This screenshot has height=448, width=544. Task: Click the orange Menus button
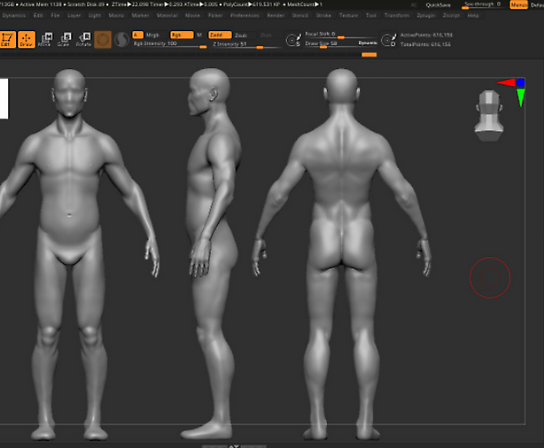point(518,5)
